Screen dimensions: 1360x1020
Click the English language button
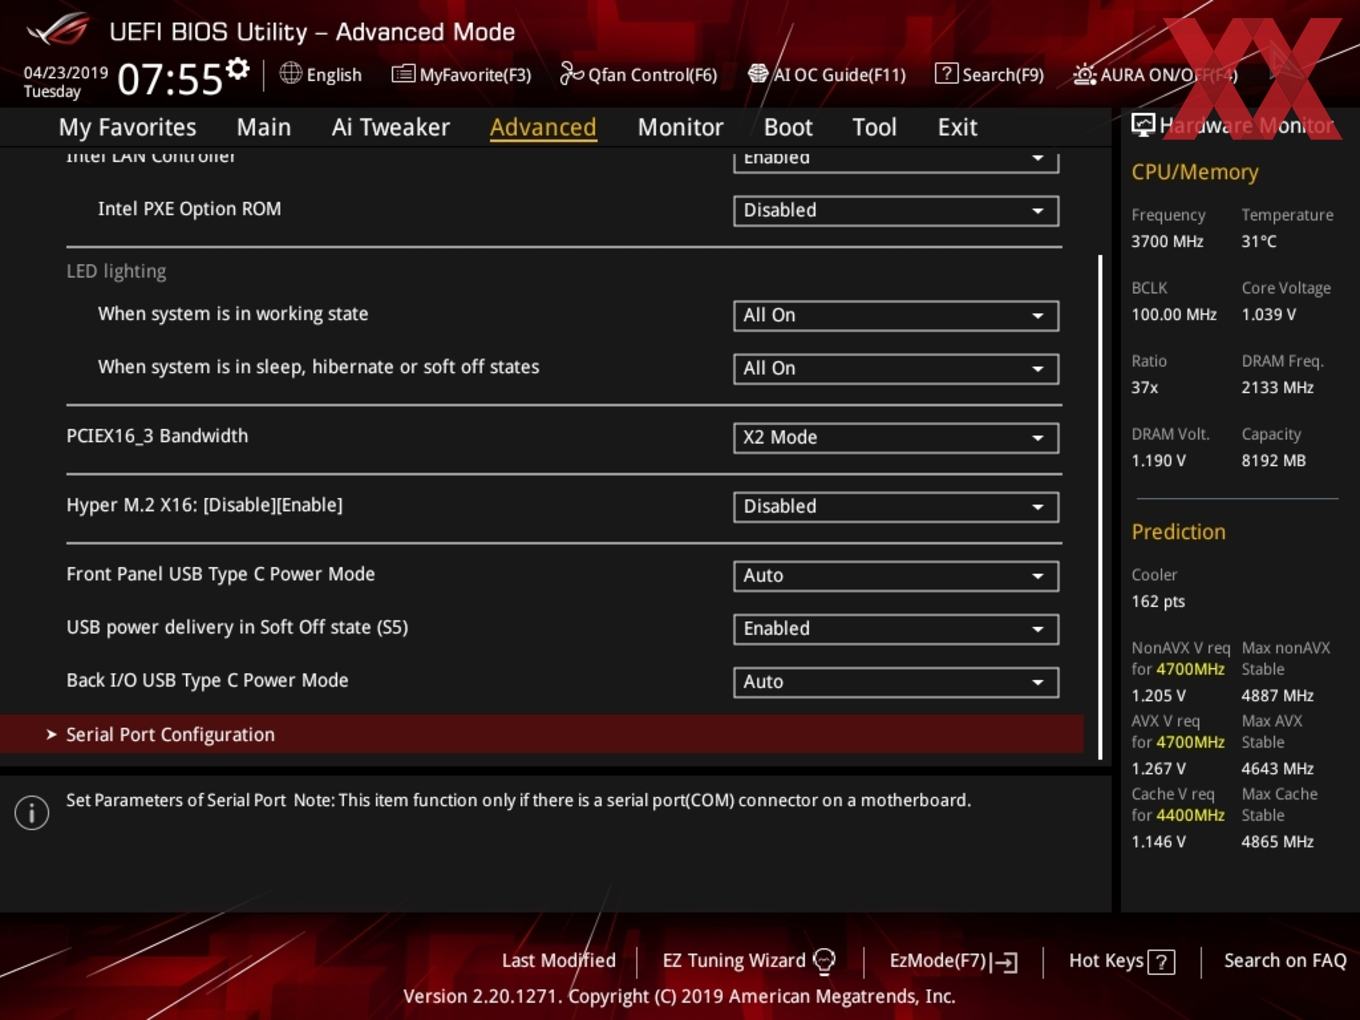click(320, 74)
